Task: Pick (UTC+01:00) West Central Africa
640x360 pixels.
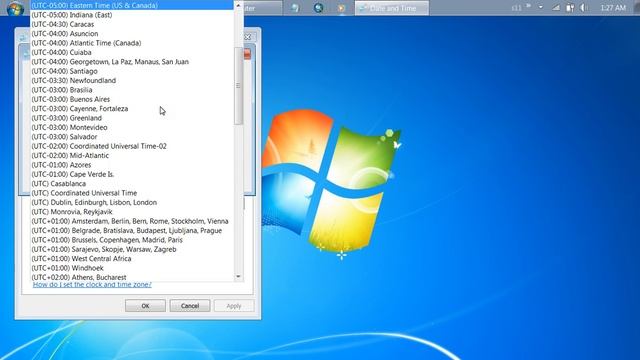Action: 132,259
